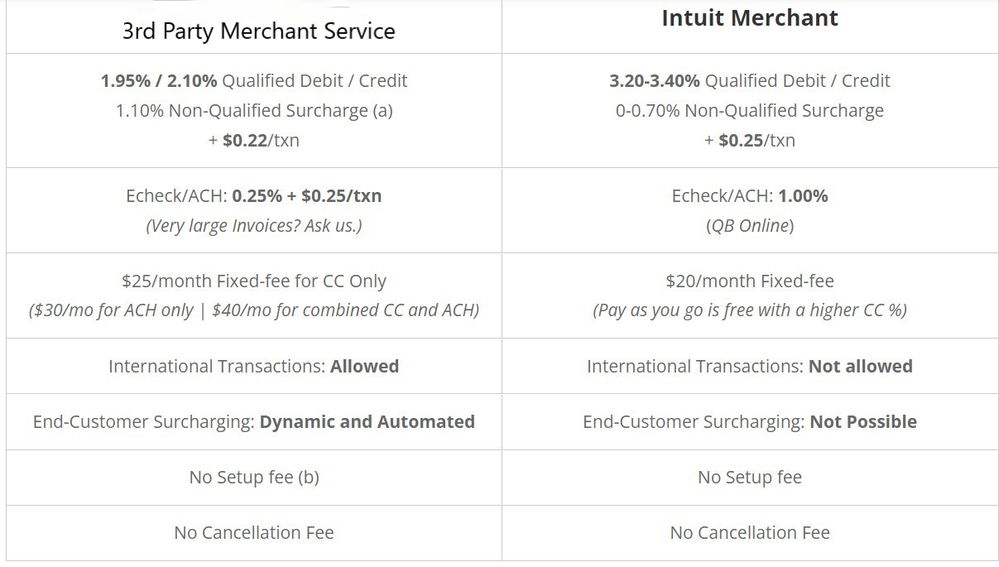Click "End-Customer Surcharging: Dynamic and Automated" cell
999x567 pixels.
[x=253, y=422]
